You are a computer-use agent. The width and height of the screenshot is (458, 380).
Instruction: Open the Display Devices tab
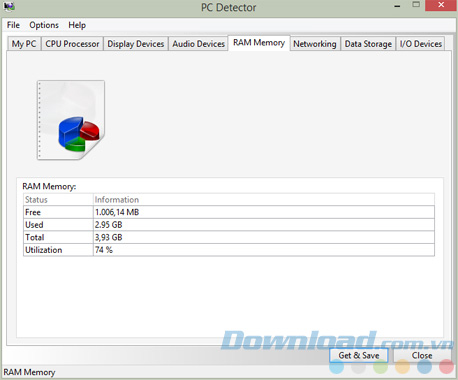[x=136, y=44]
